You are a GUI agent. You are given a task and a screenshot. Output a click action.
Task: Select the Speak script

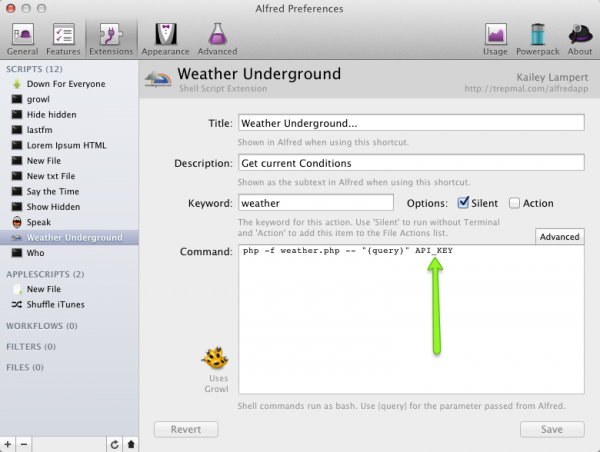(x=69, y=222)
